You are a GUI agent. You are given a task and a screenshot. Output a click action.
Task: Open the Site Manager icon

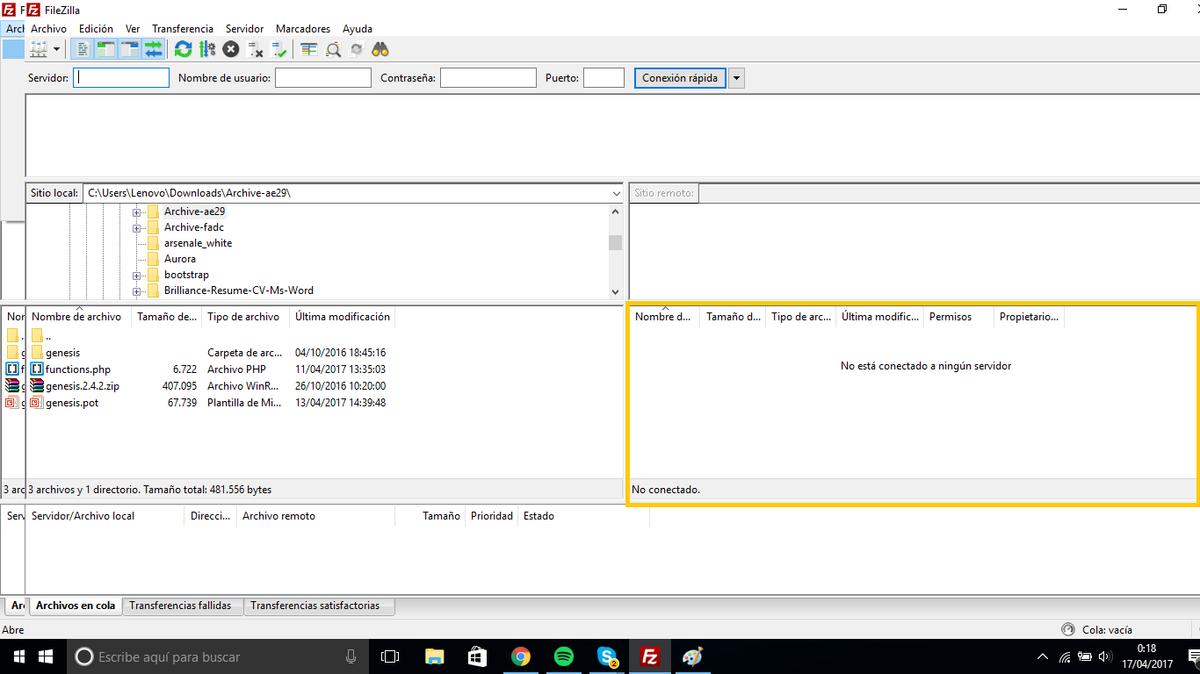[39, 49]
